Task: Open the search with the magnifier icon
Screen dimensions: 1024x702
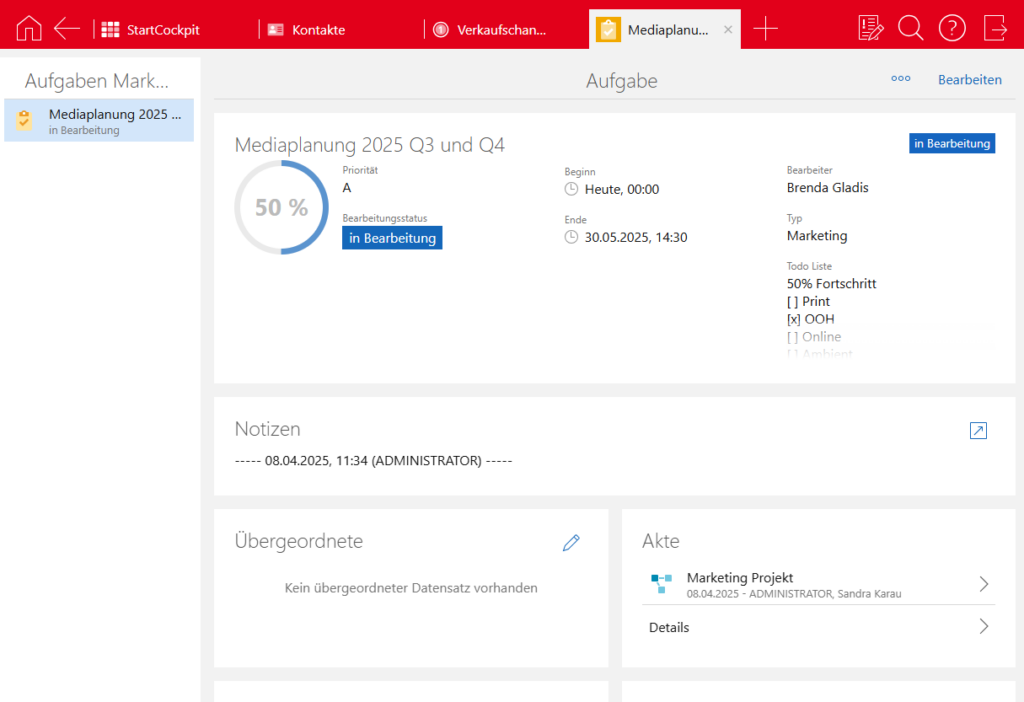Action: click(911, 27)
